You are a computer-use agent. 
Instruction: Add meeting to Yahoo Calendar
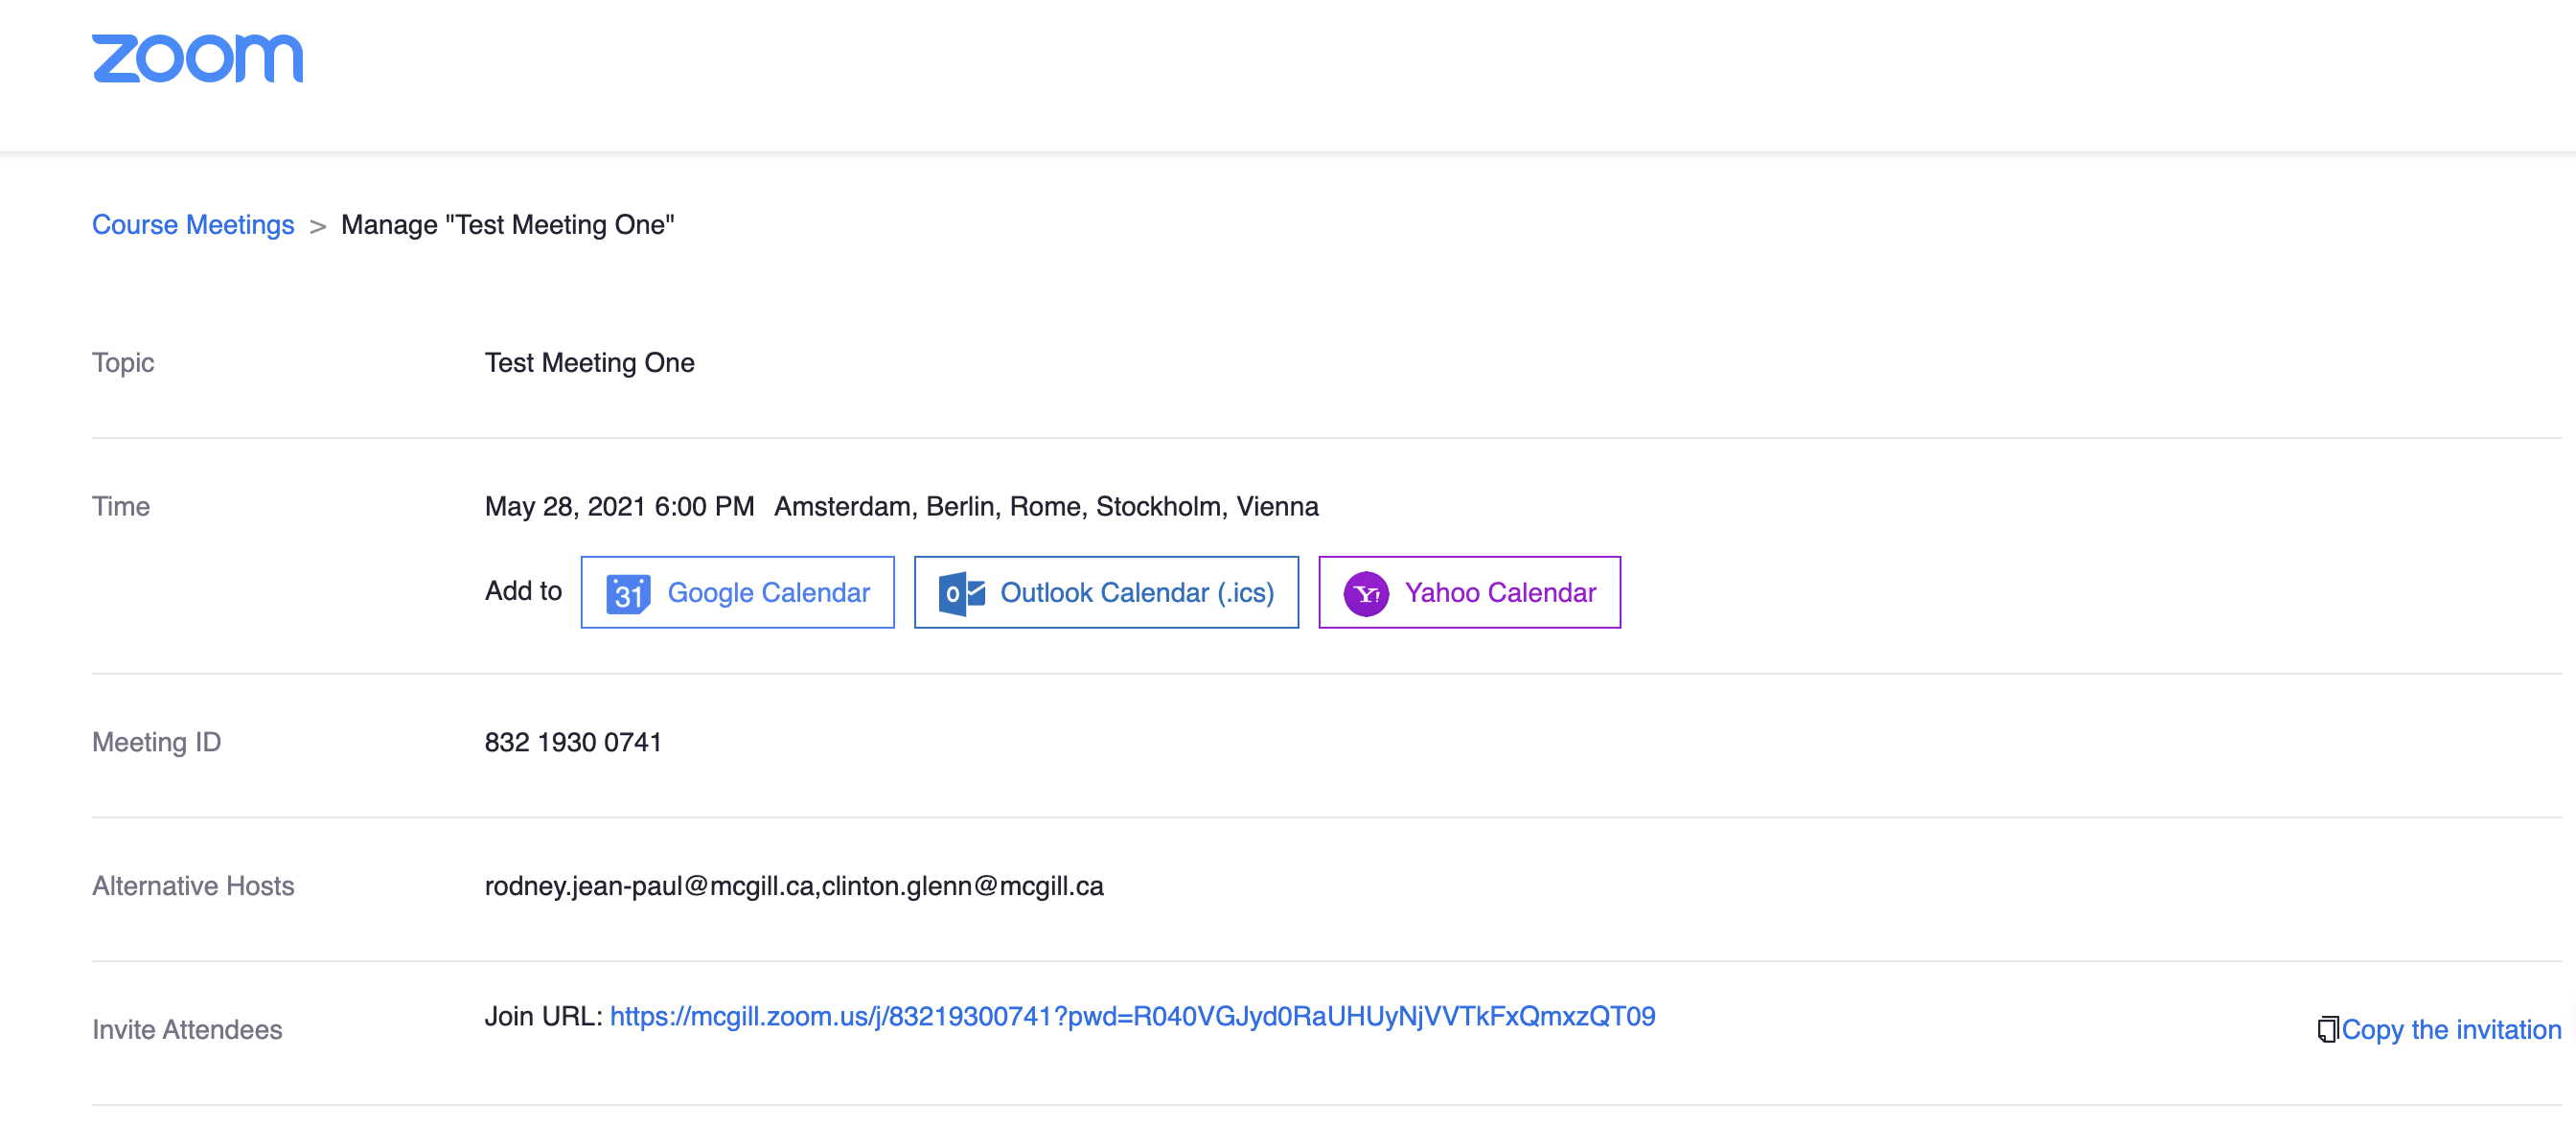[1499, 593]
